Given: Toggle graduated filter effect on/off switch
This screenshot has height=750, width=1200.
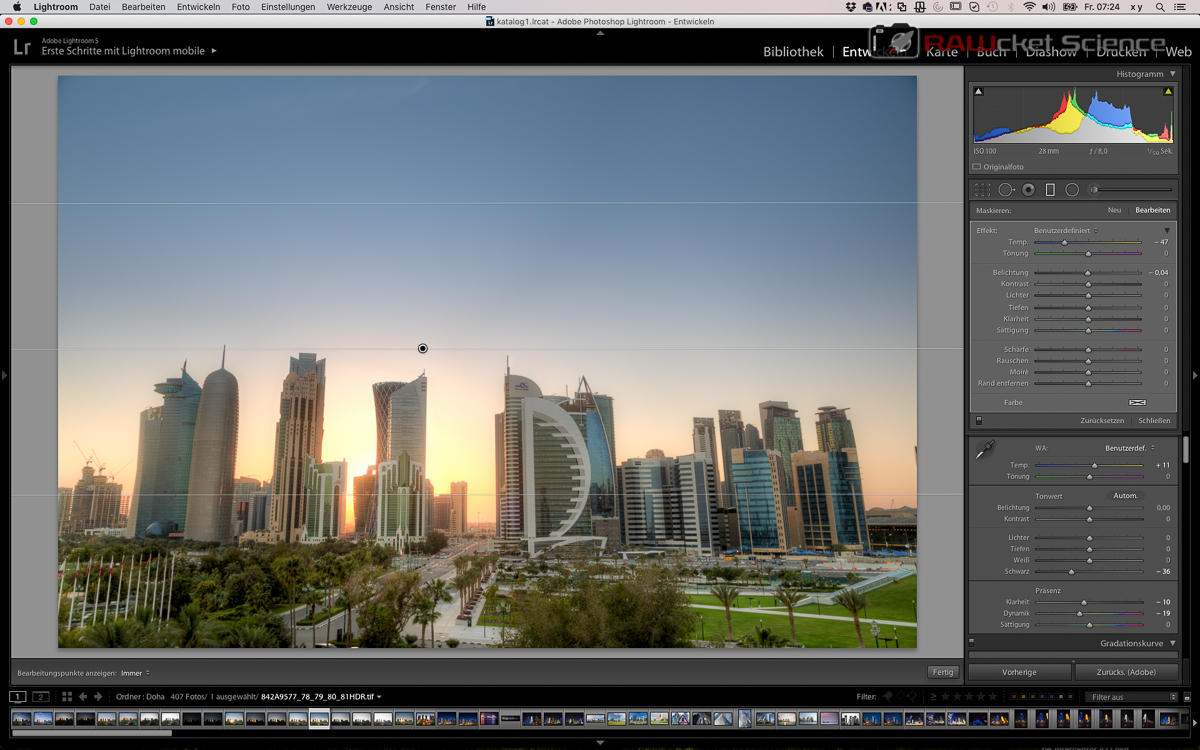Looking at the screenshot, I should click(979, 421).
